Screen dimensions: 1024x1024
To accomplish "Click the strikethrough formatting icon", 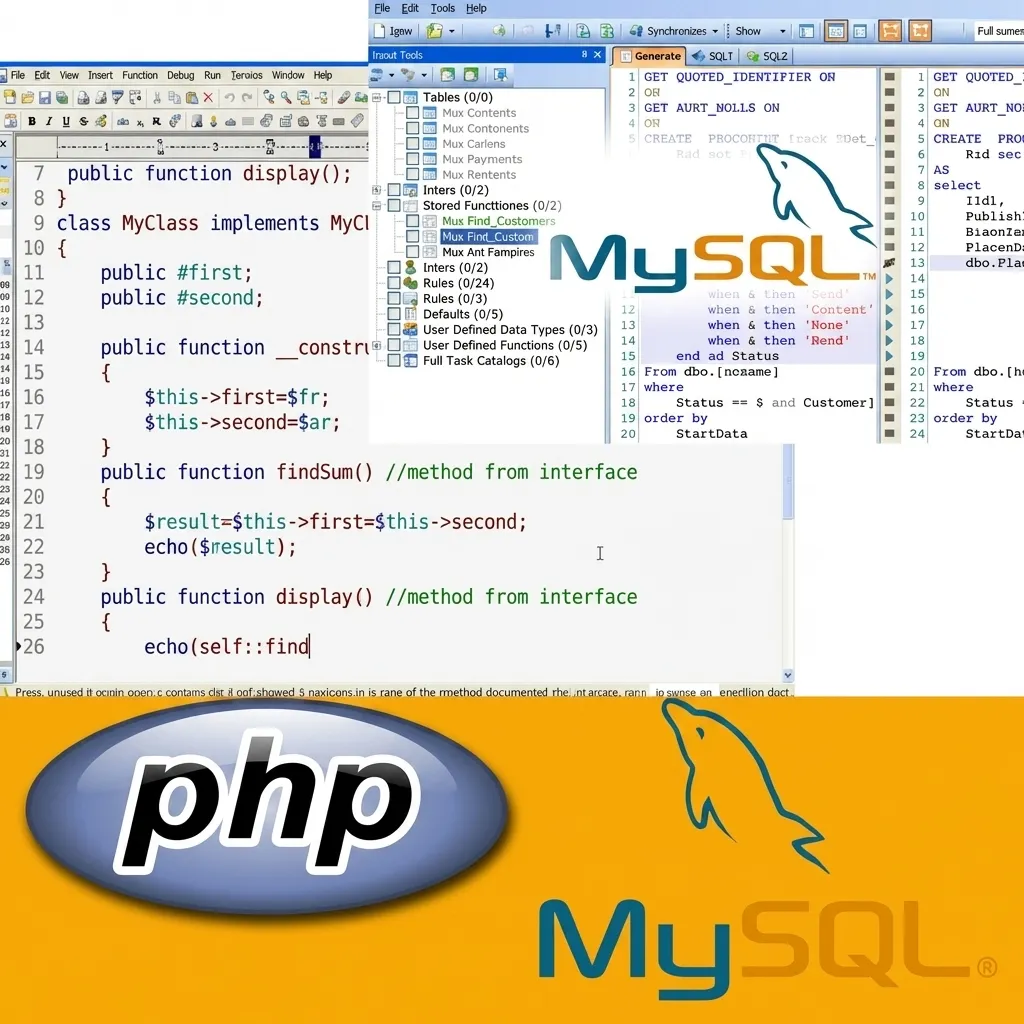I will (x=86, y=120).
